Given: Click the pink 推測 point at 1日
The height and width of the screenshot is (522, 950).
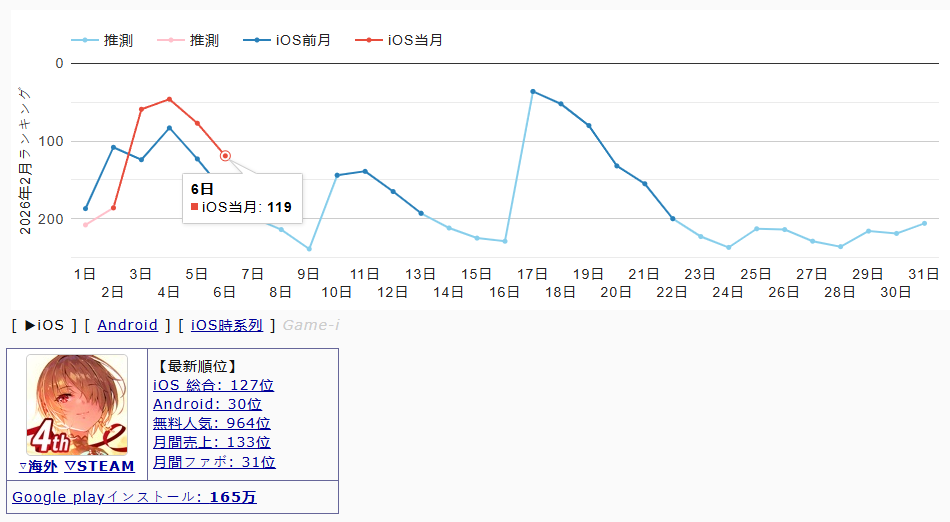Looking at the screenshot, I should 85,225.
